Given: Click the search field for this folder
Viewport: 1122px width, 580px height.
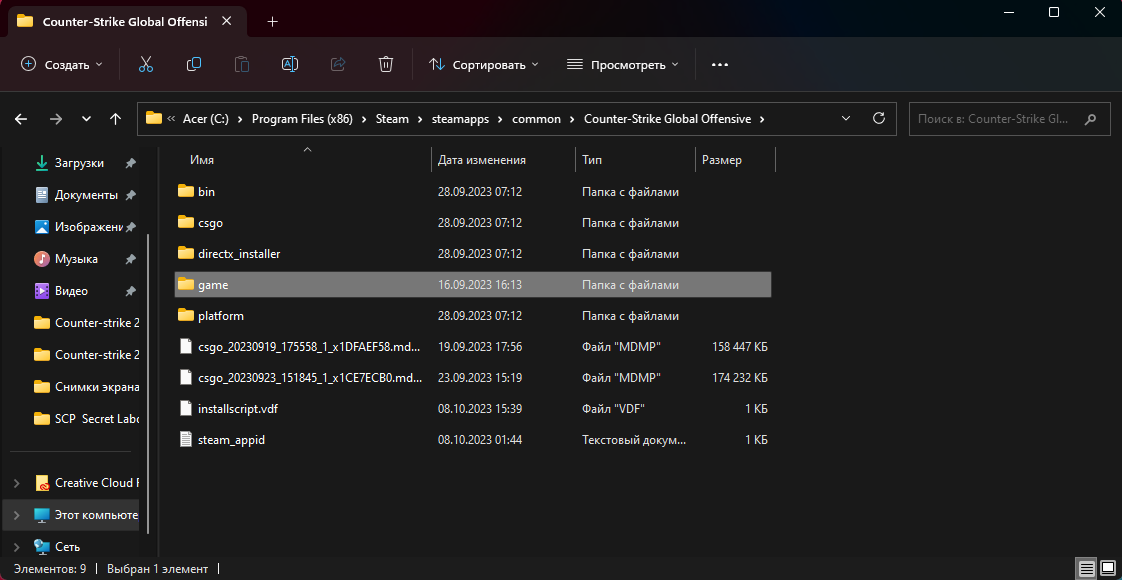Looking at the screenshot, I should (x=1000, y=119).
